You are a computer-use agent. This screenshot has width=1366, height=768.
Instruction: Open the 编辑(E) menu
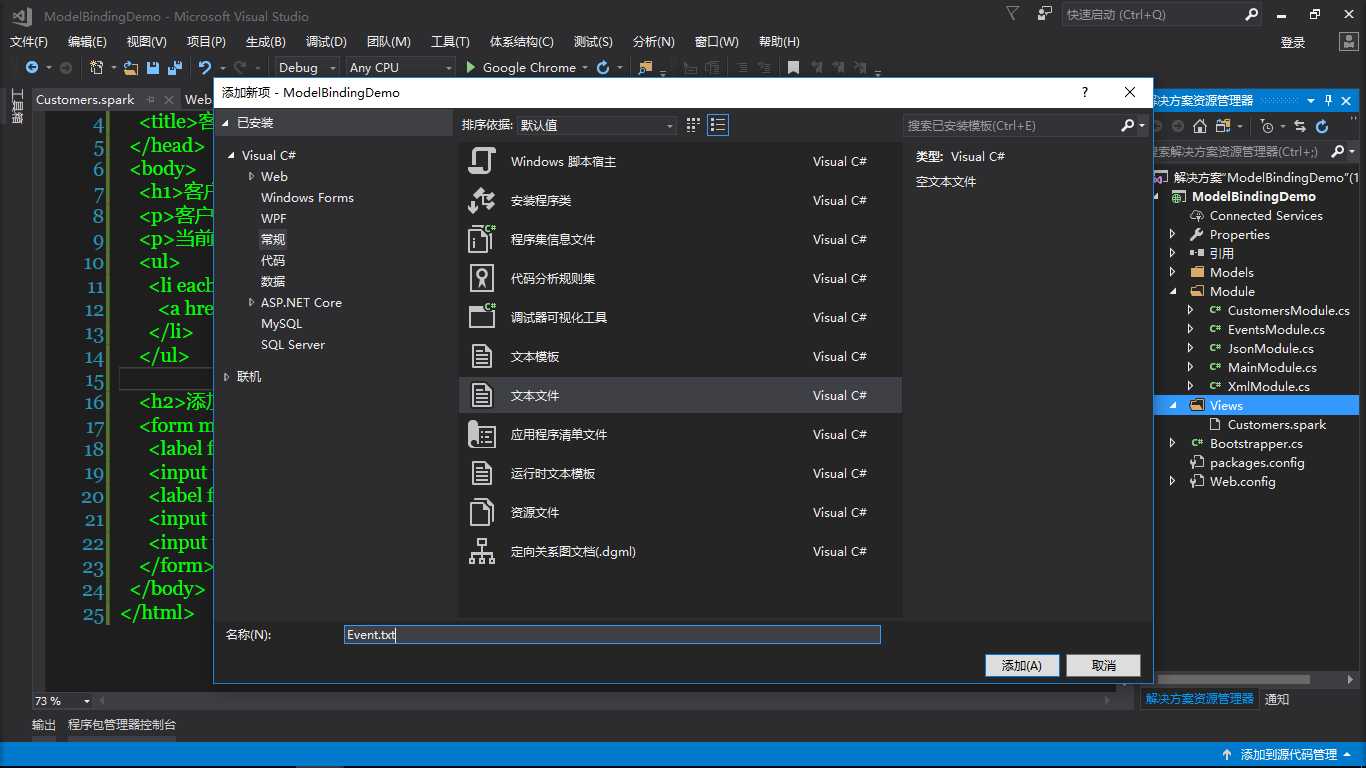[x=87, y=41]
